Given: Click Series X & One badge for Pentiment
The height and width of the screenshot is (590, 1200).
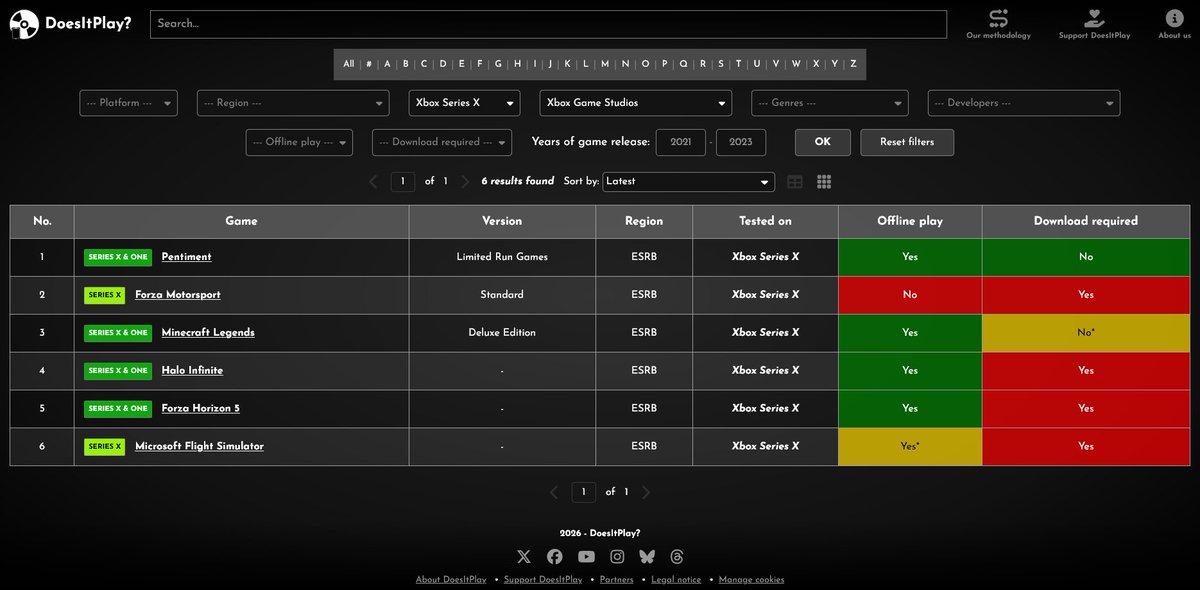Looking at the screenshot, I should (118, 257).
